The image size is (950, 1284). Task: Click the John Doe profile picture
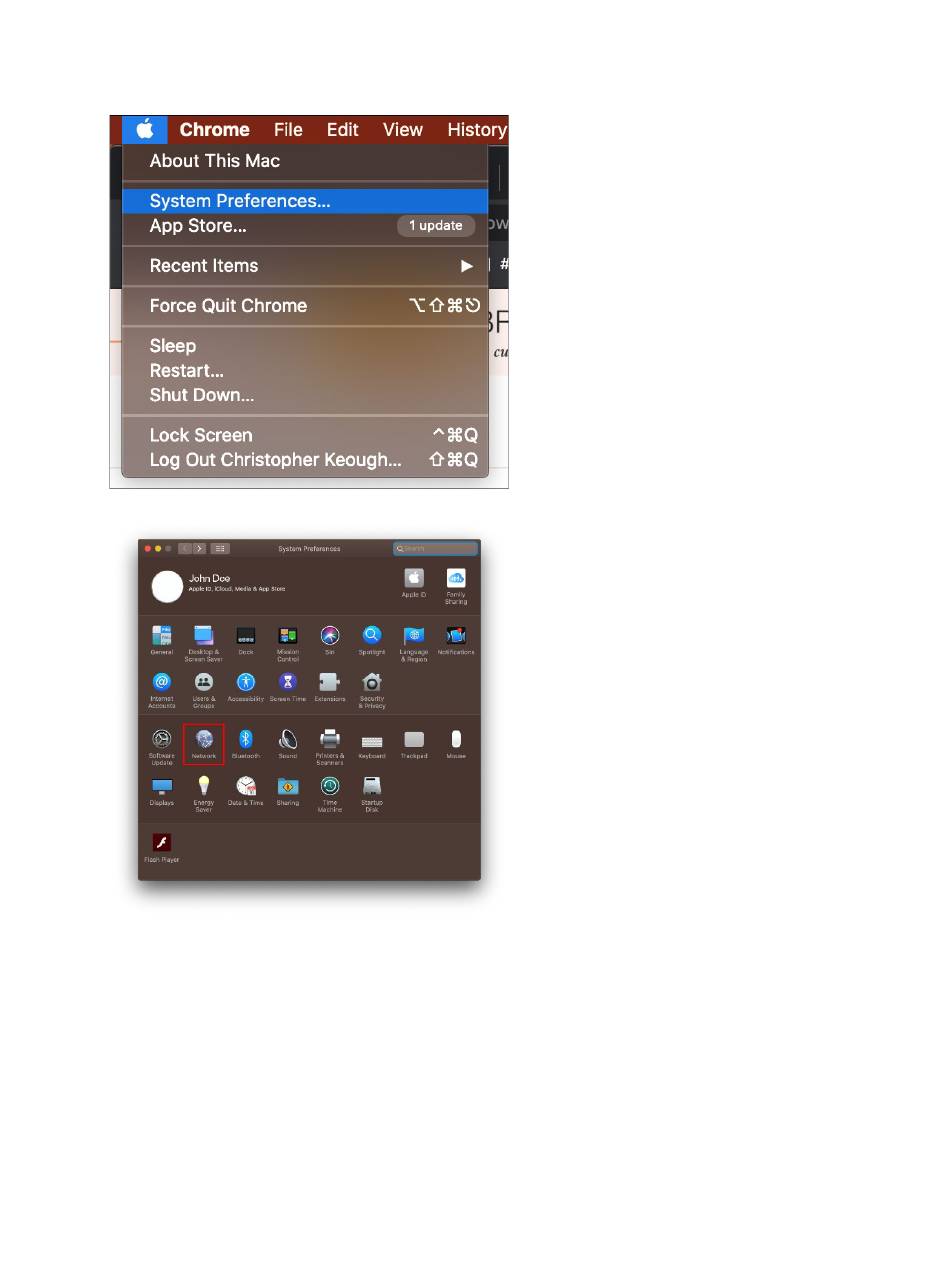(x=167, y=587)
